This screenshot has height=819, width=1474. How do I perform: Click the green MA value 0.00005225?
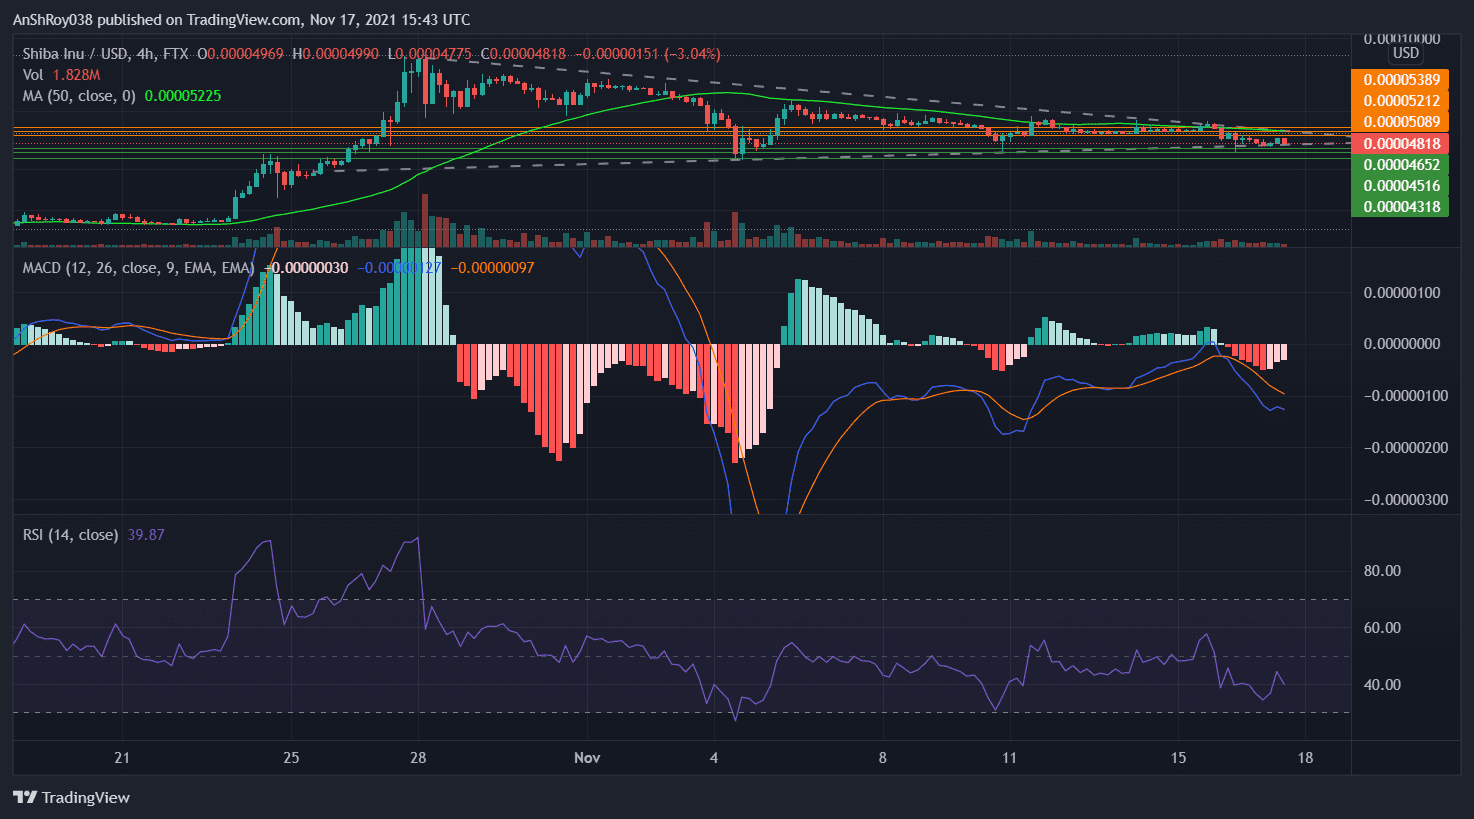coord(183,95)
